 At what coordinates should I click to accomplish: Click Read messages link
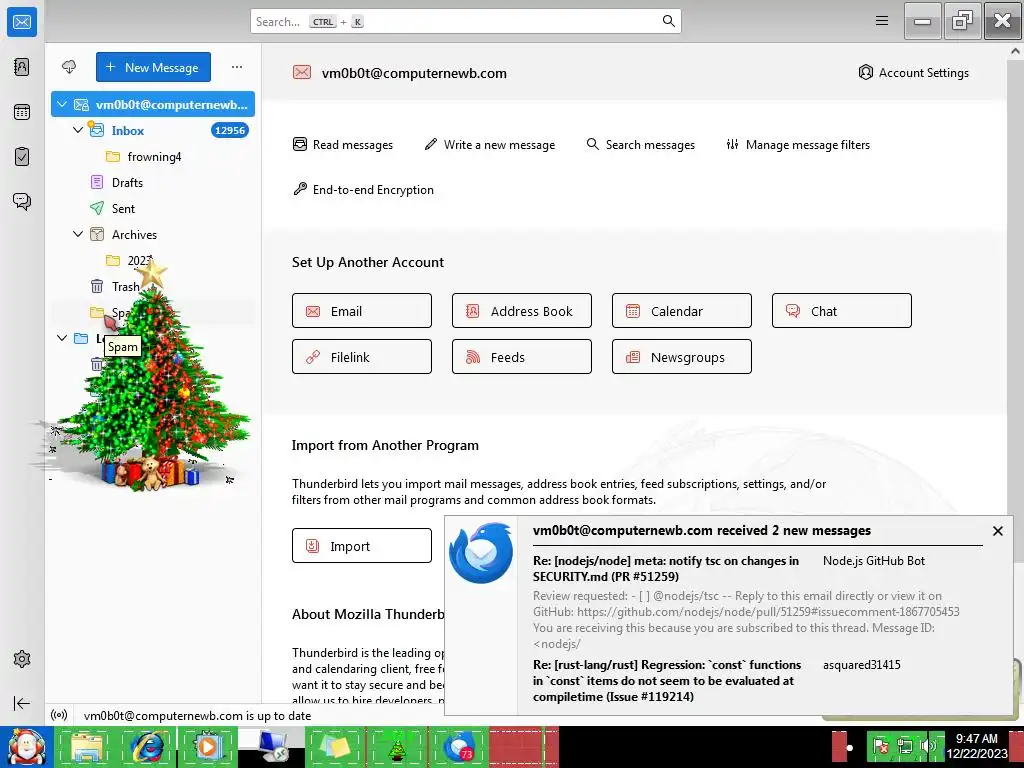(x=343, y=144)
